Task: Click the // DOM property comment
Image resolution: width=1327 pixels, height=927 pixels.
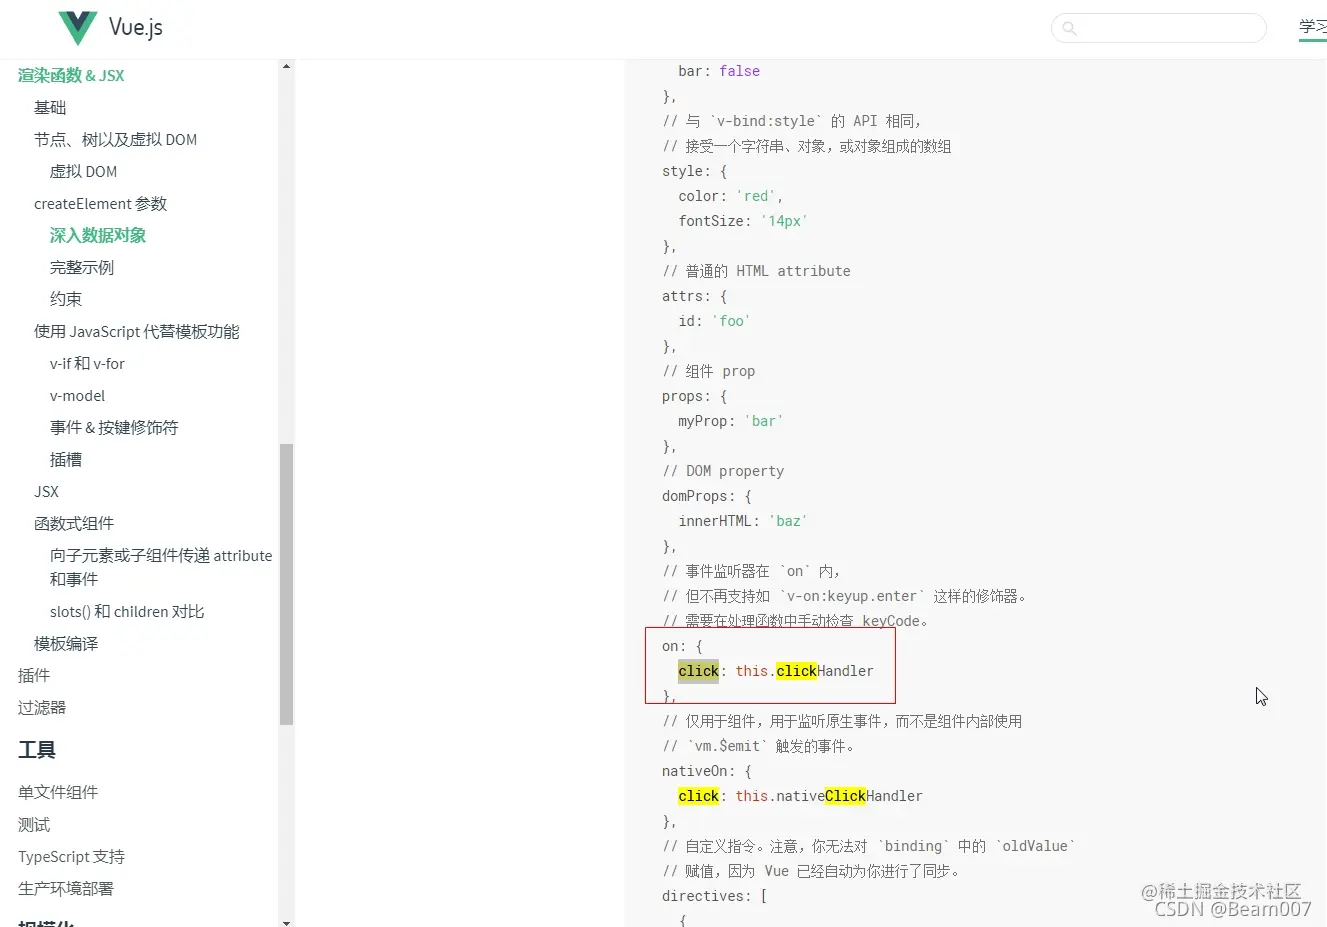Action: coord(723,471)
